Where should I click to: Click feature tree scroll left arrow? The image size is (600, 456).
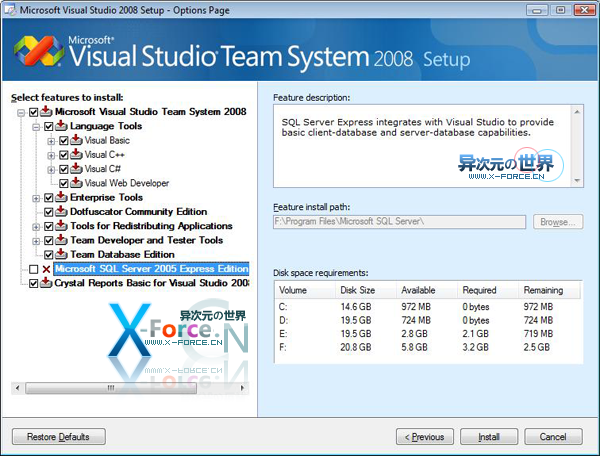(18, 388)
